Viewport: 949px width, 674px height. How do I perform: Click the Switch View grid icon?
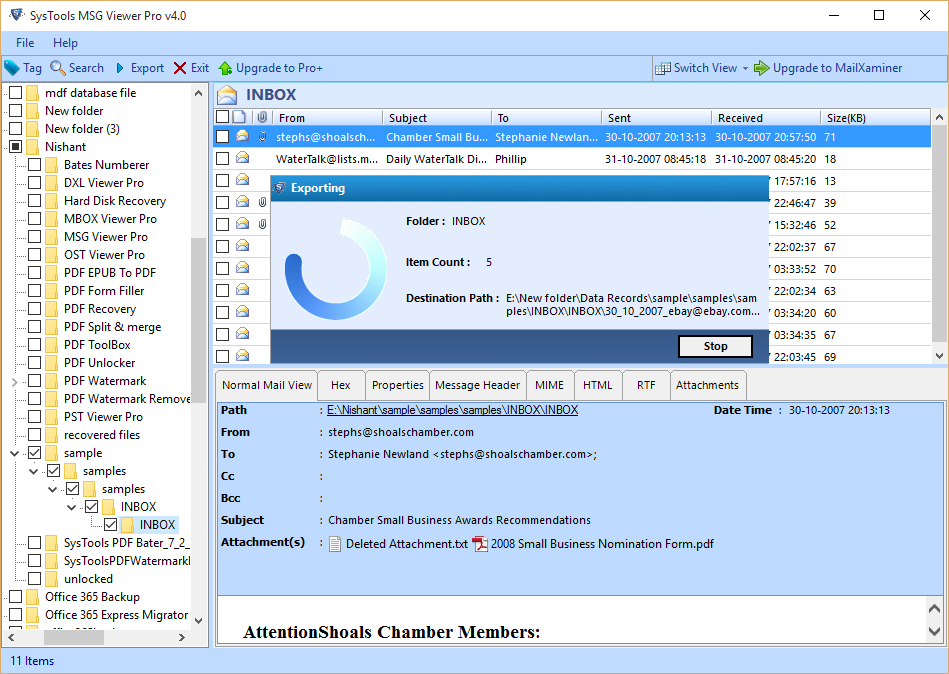tap(663, 68)
